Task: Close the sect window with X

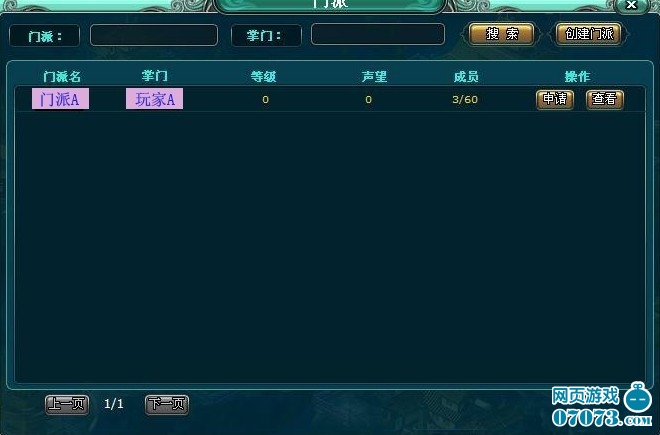Action: point(631,5)
